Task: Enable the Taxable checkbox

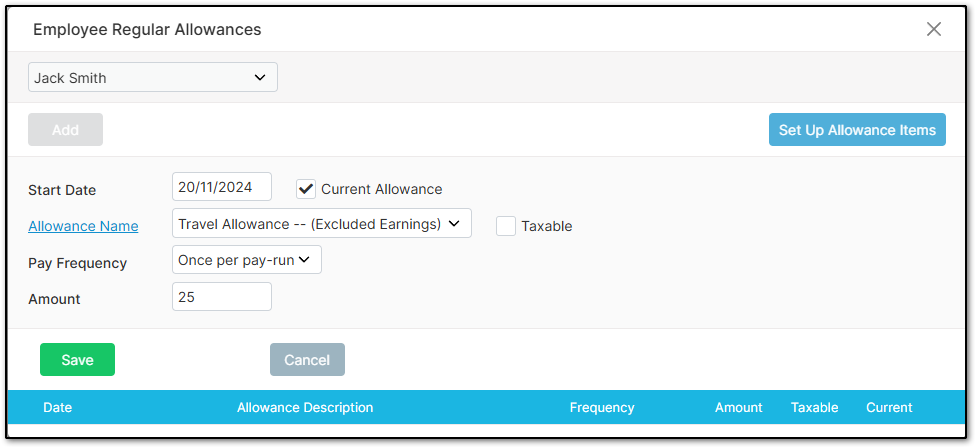Action: pos(506,226)
